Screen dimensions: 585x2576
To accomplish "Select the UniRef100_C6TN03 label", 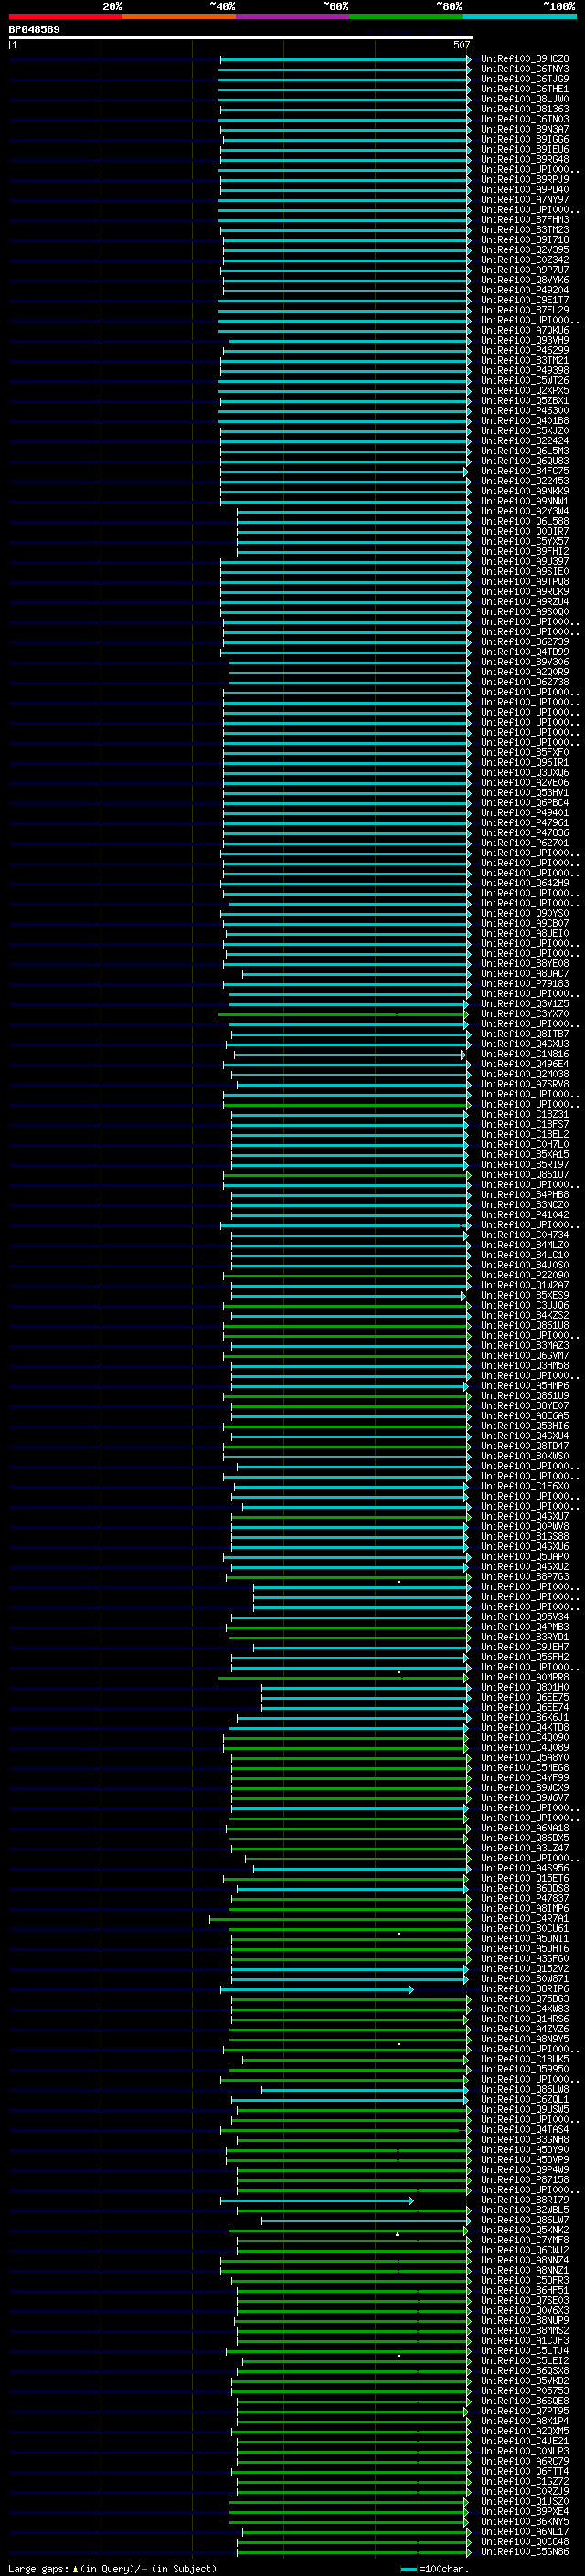I will tap(525, 119).
